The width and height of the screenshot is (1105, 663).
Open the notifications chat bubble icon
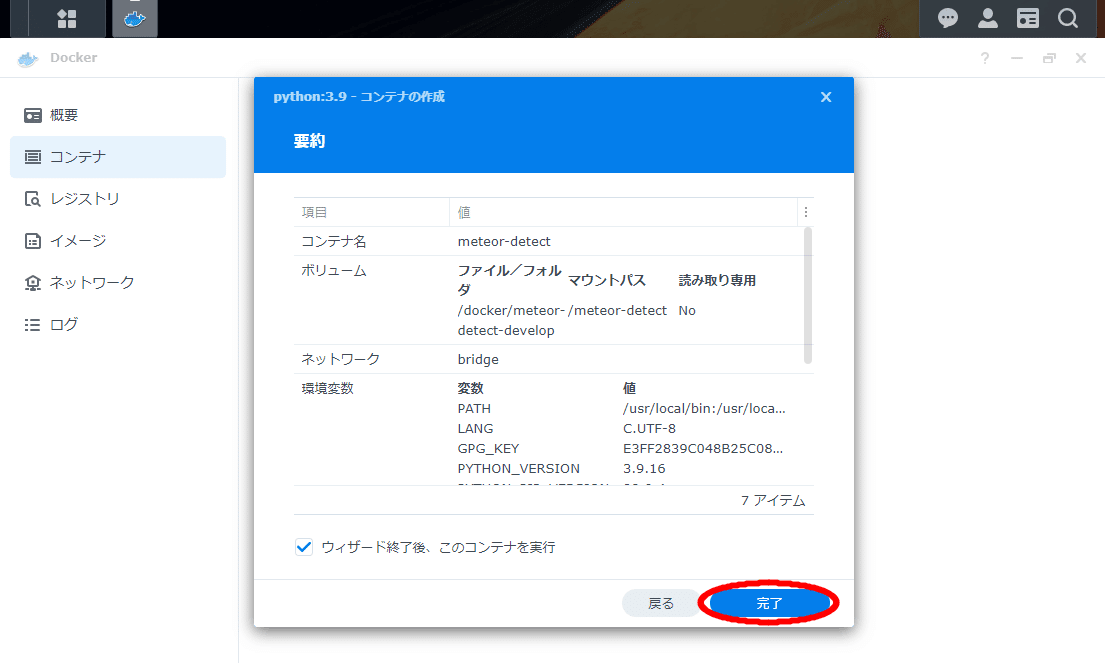point(948,18)
